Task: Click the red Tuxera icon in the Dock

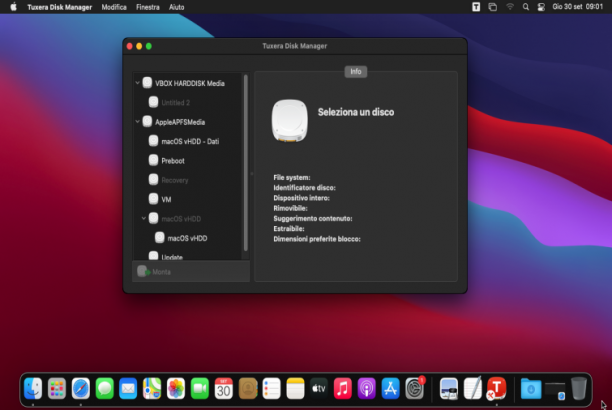Action: click(x=496, y=389)
